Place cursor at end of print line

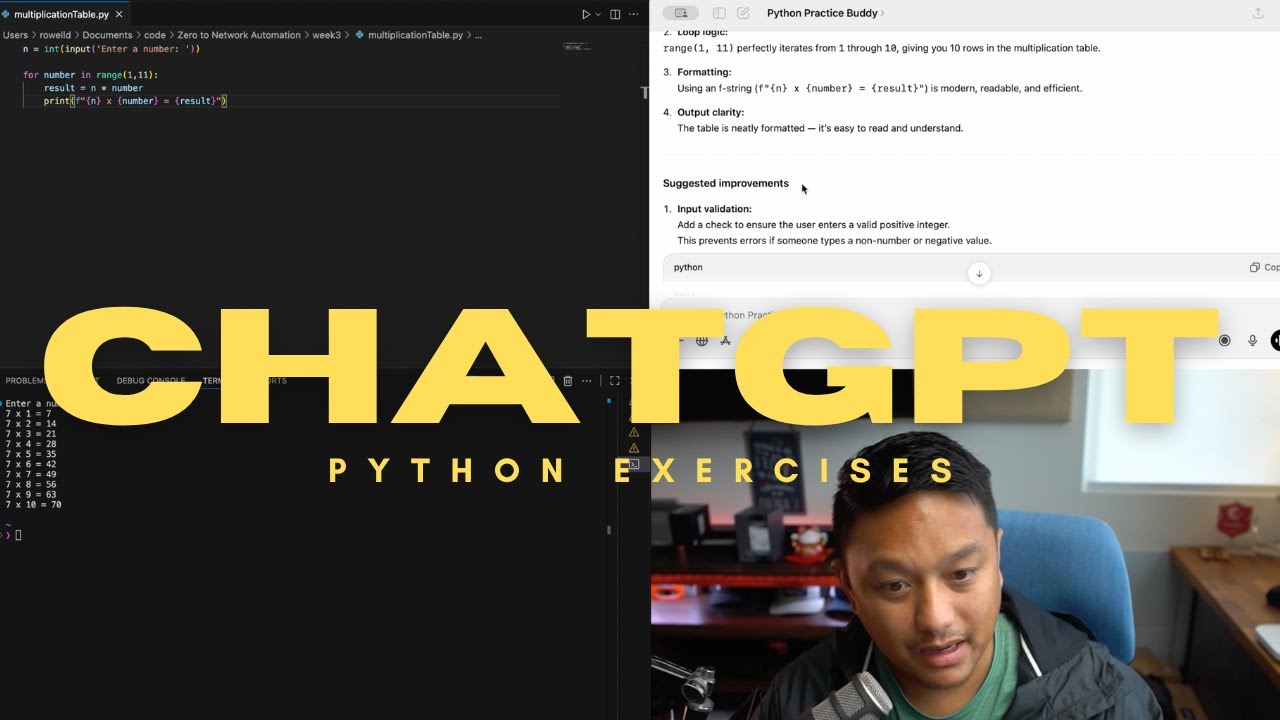coord(228,101)
